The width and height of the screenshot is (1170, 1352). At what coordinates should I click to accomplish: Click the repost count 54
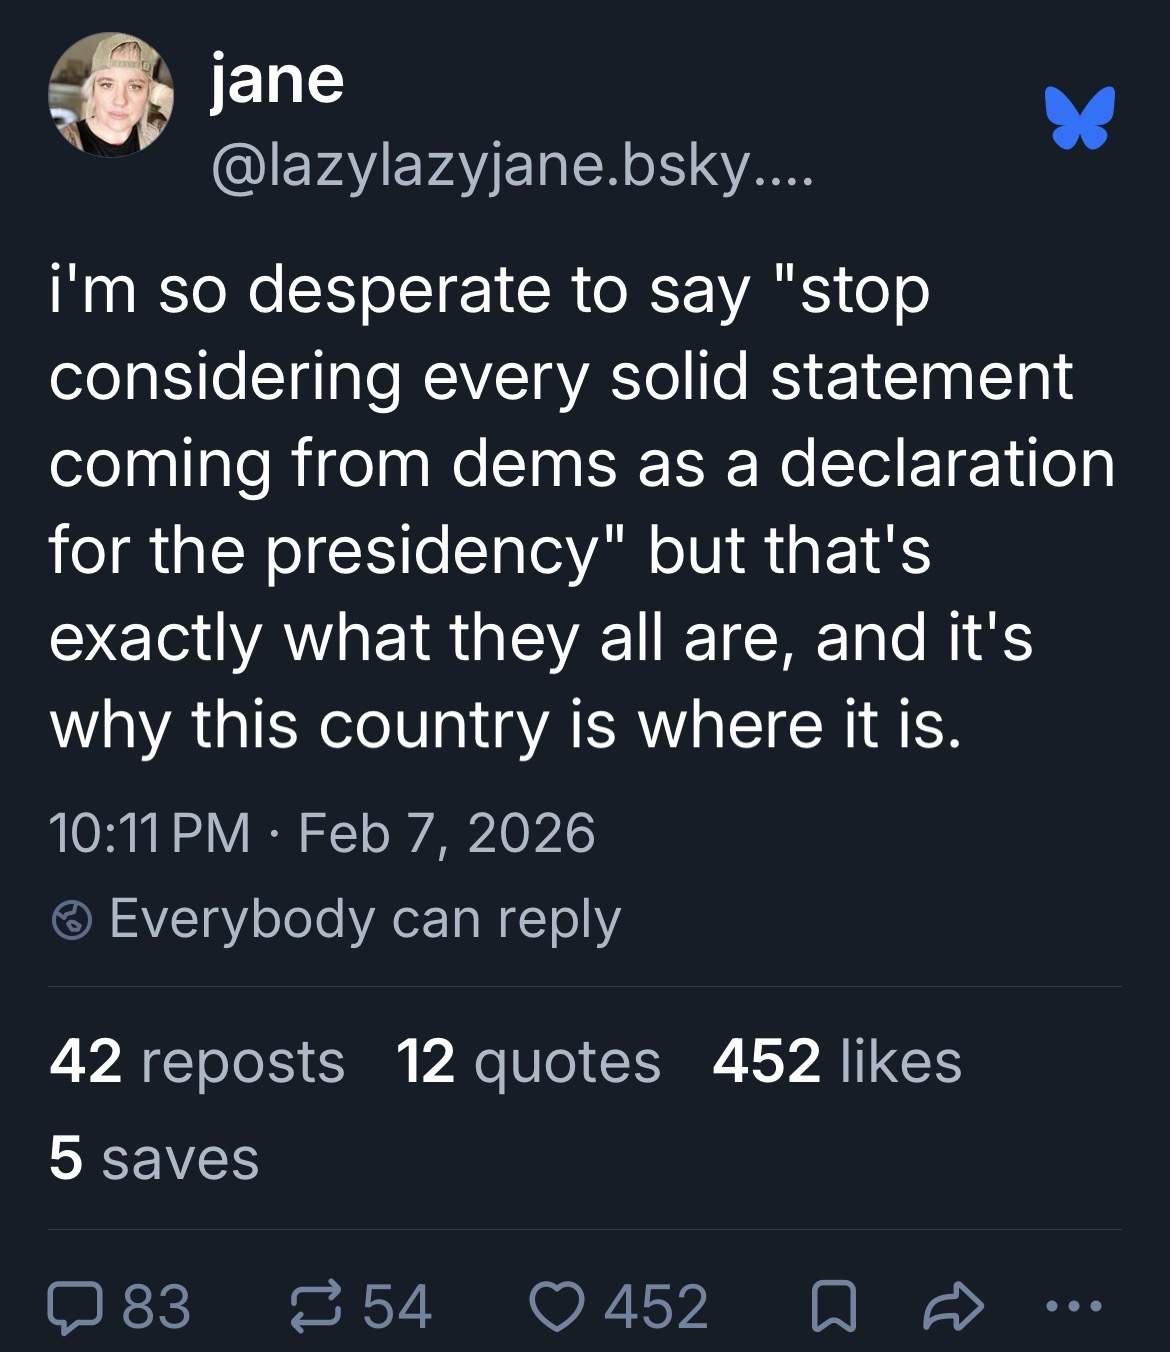click(397, 1307)
